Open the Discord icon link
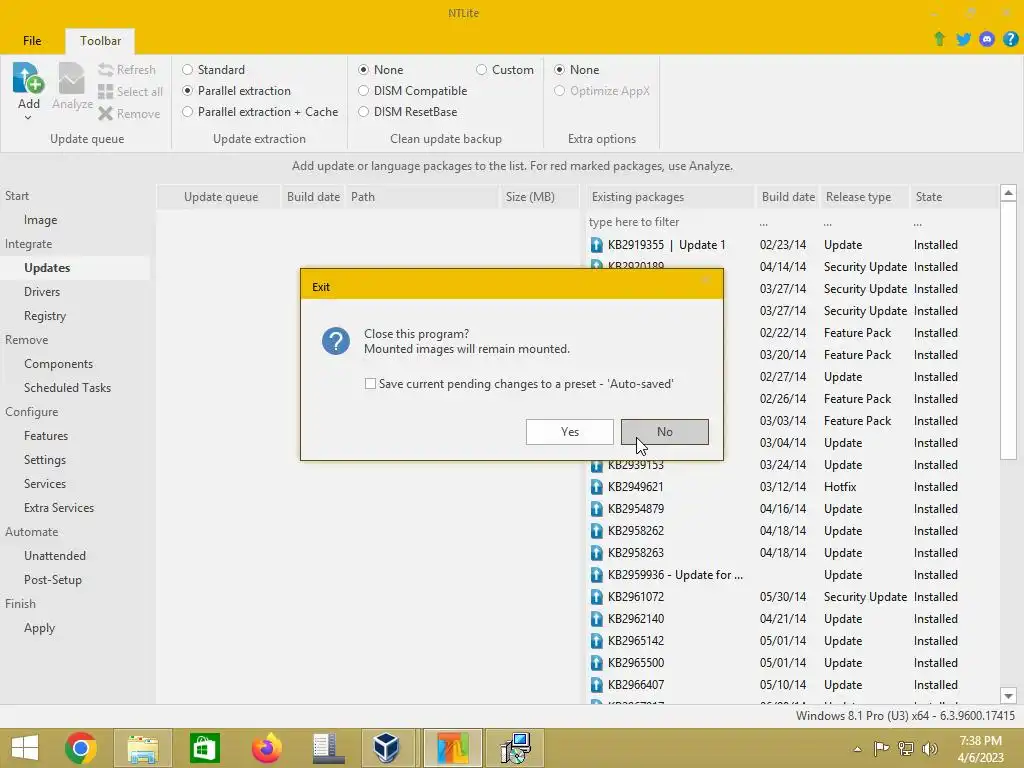1024x768 pixels. (x=987, y=39)
